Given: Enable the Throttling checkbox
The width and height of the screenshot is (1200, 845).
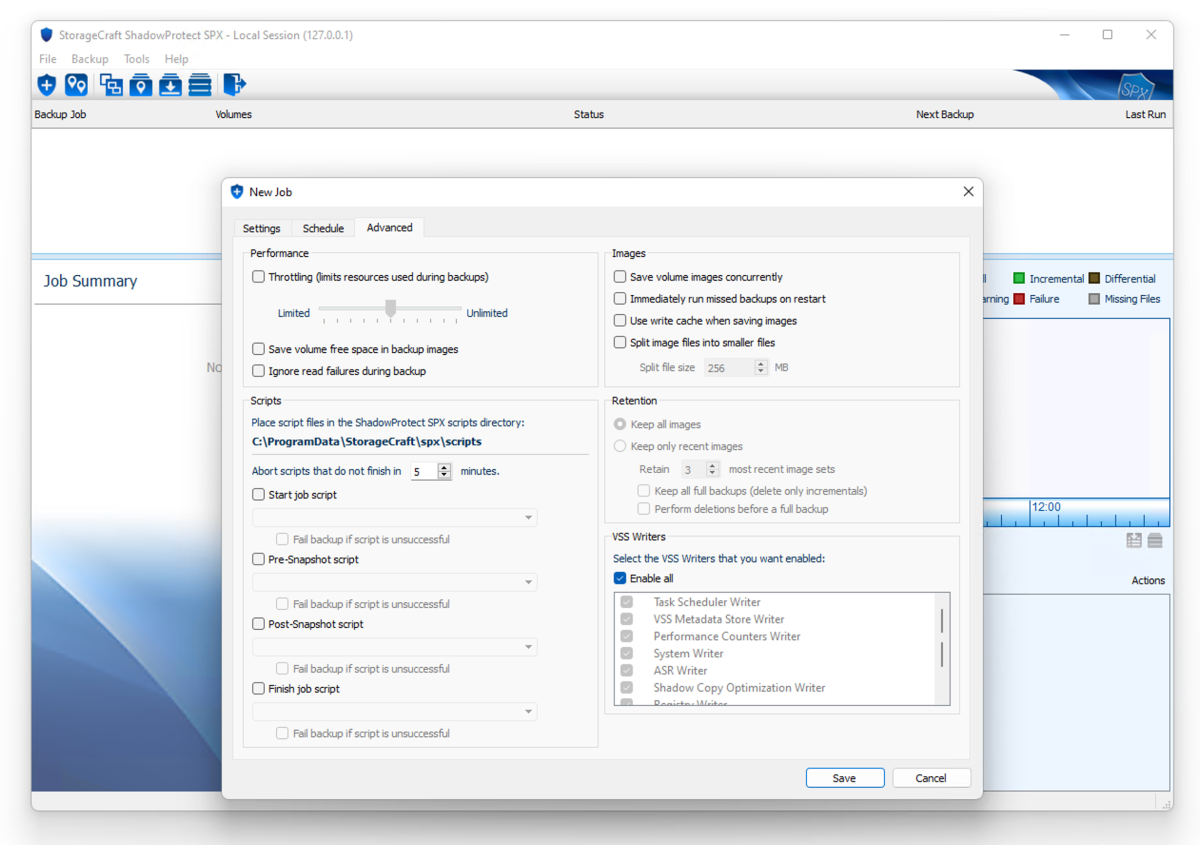Looking at the screenshot, I should 259,277.
